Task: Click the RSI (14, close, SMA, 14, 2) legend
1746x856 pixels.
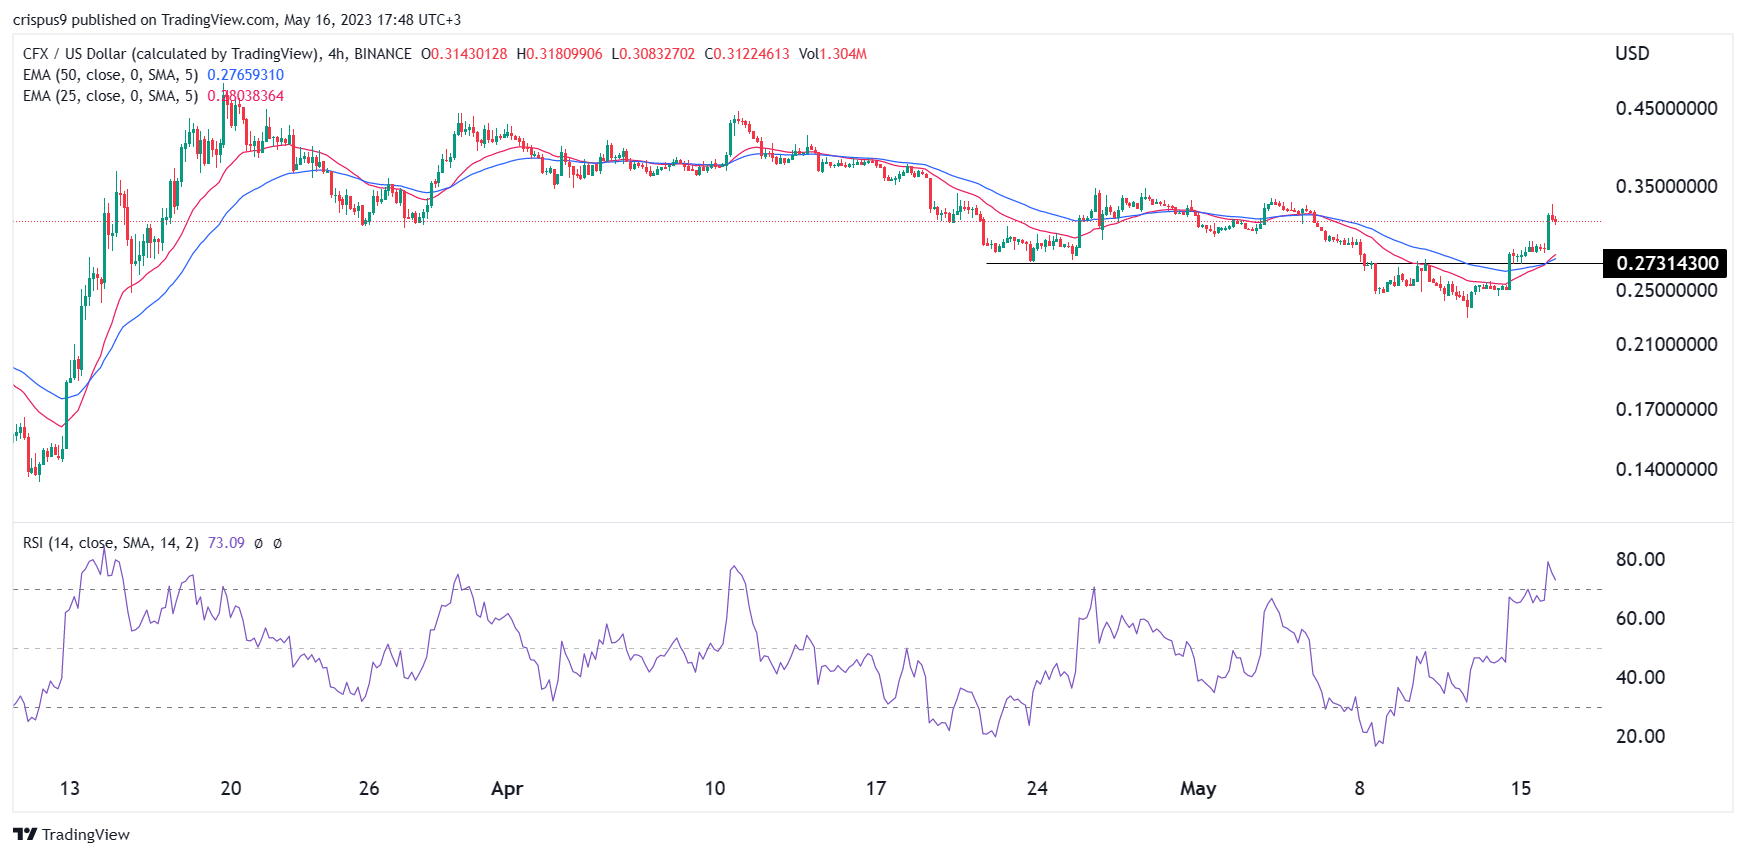Action: [111, 543]
